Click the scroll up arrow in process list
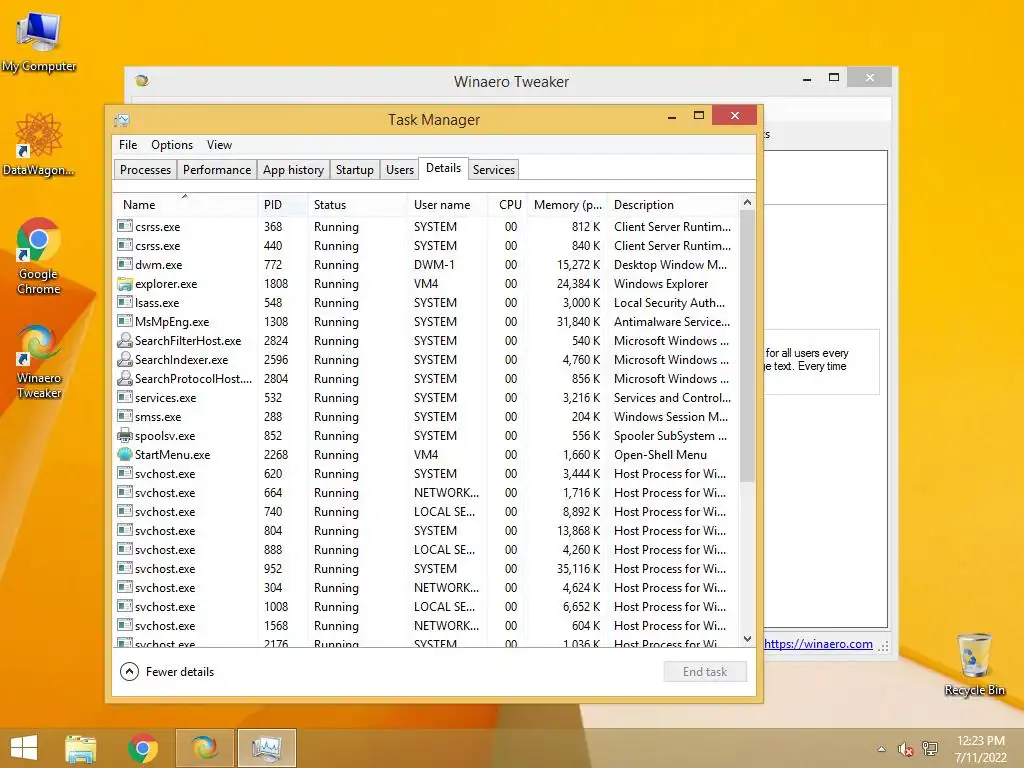 748,202
